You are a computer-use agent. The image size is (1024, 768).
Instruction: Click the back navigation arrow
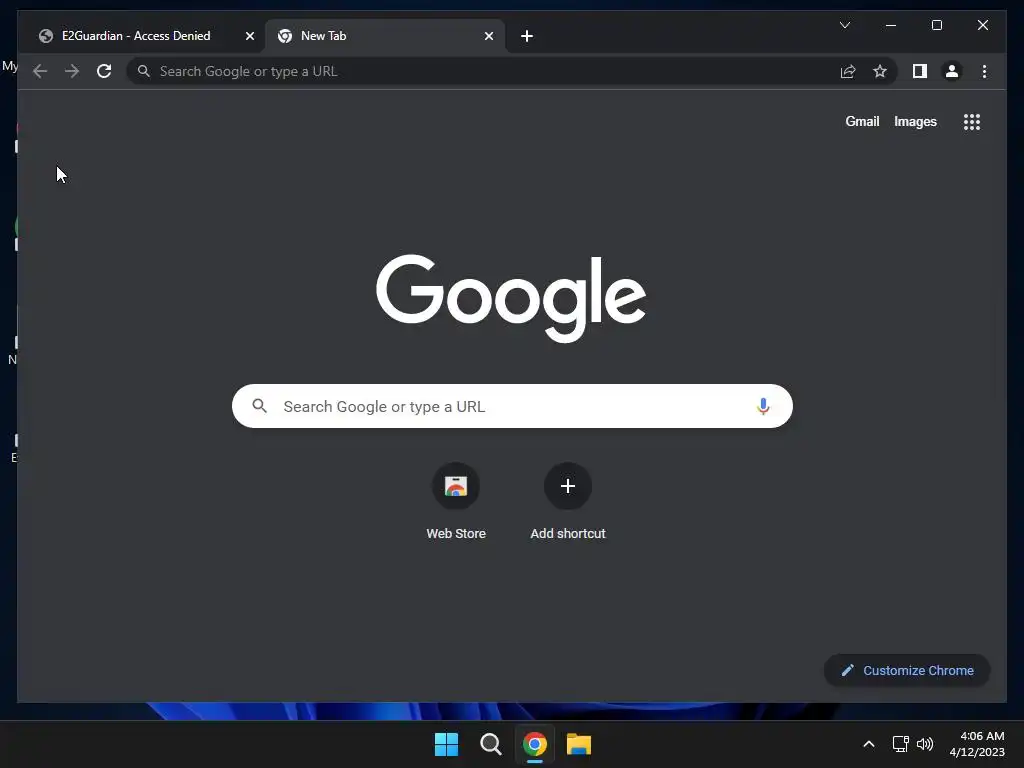click(40, 71)
